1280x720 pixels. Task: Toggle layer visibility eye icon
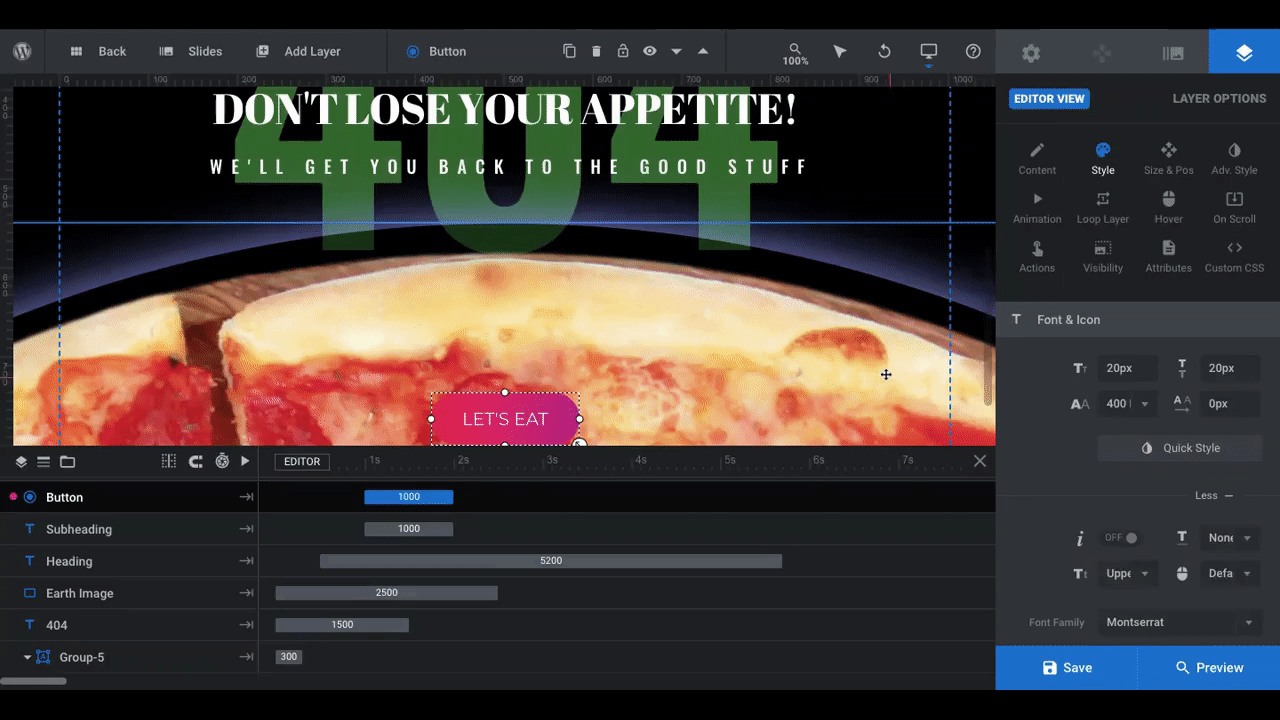(650, 51)
